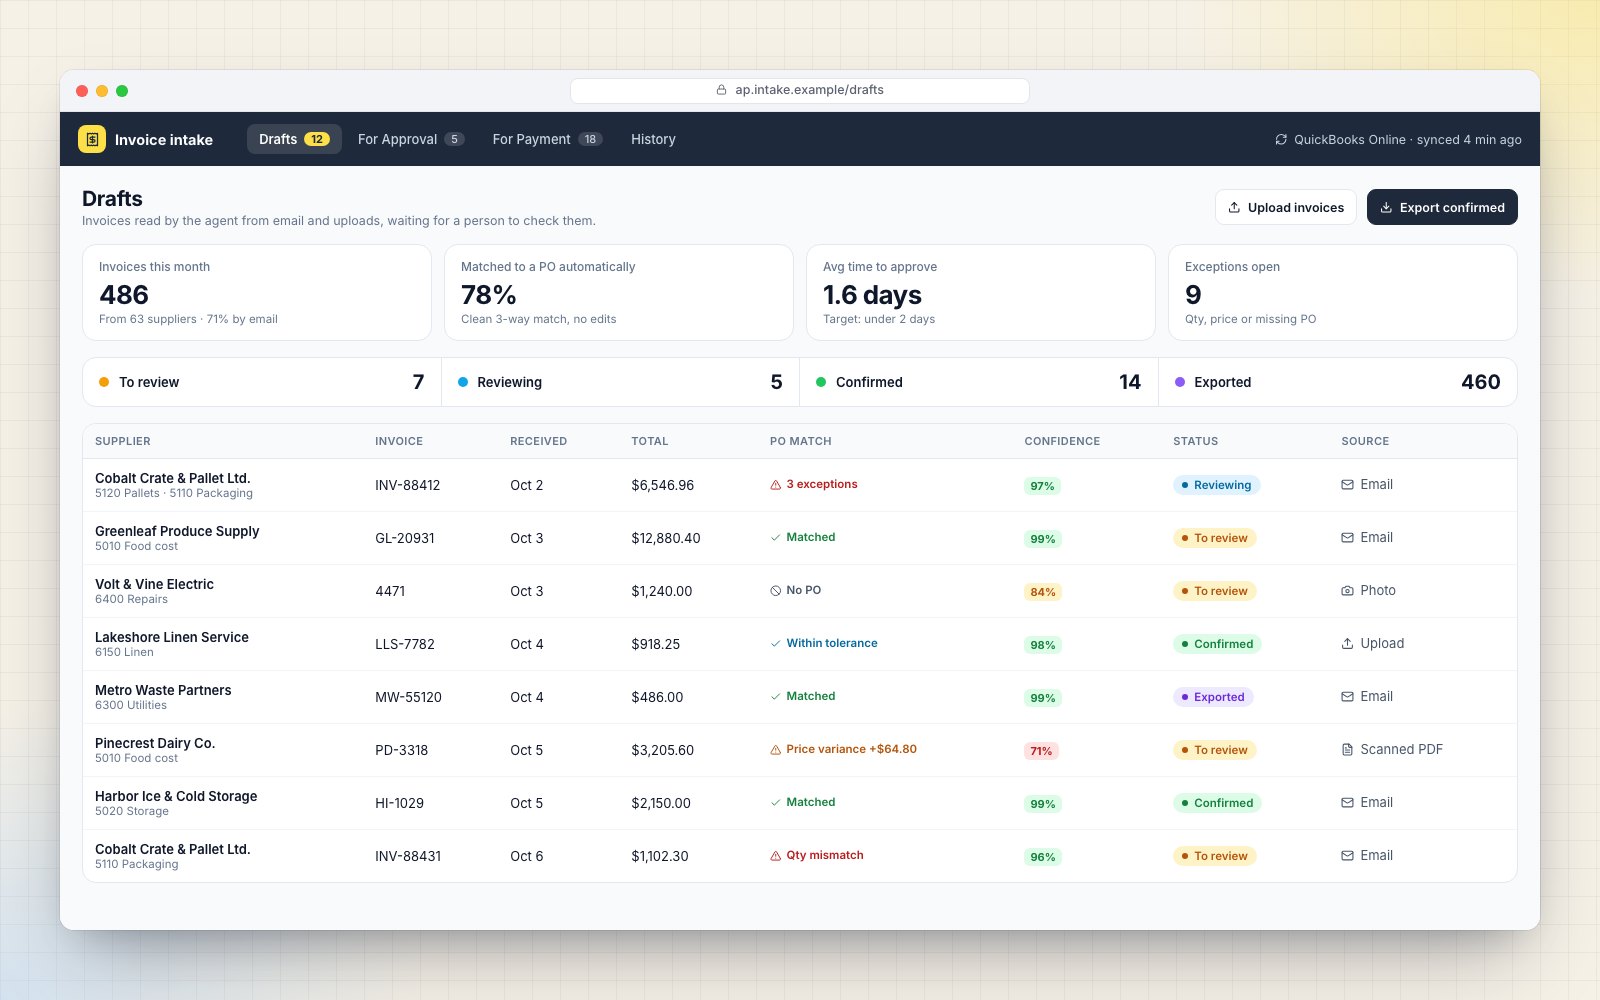Filter by the Reviewing segment

tap(620, 382)
